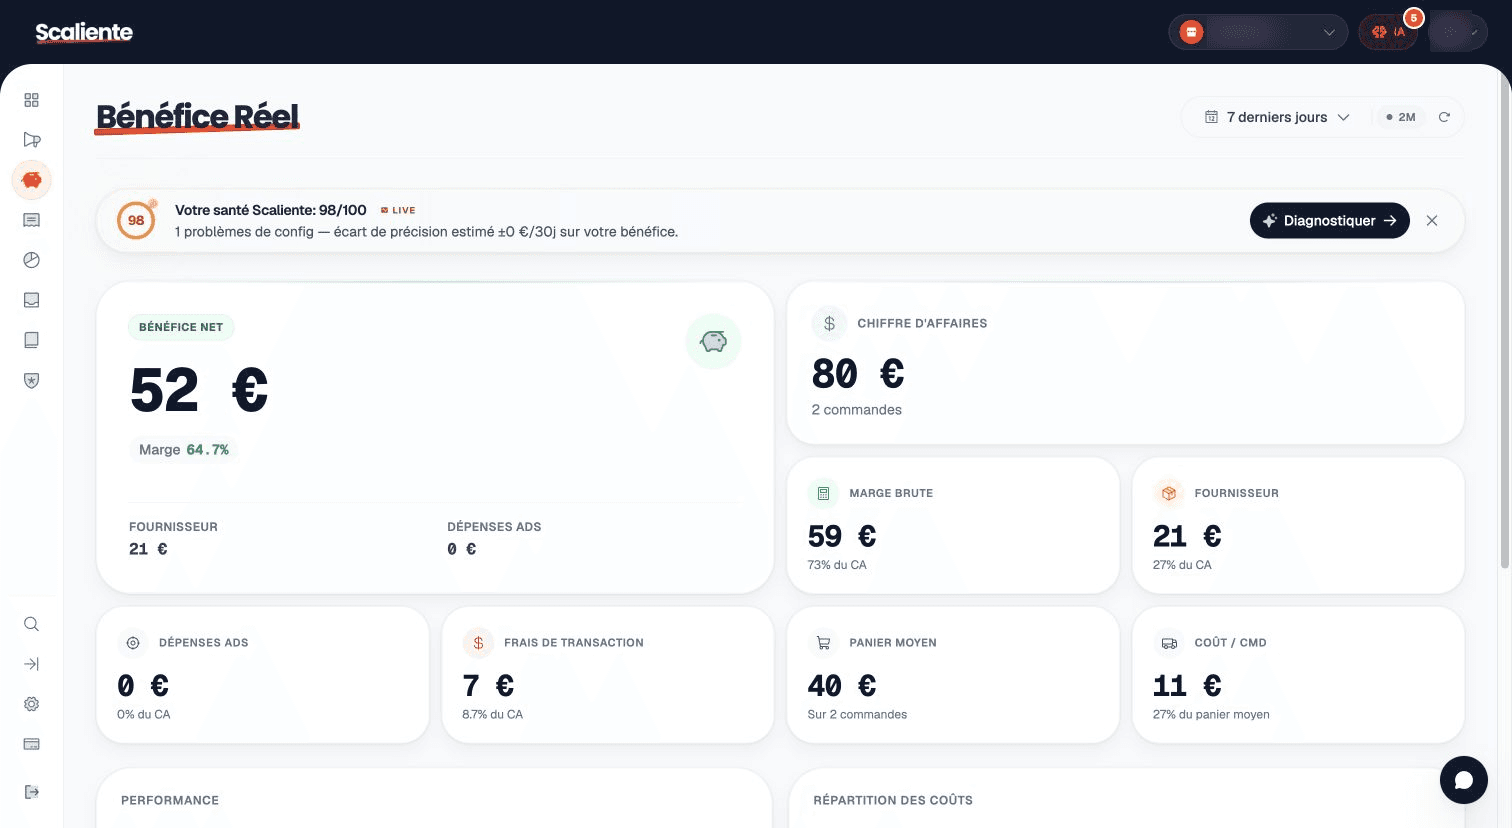
Task: Click the red dollar icon beside Frais de Transaction
Action: pyautogui.click(x=478, y=643)
